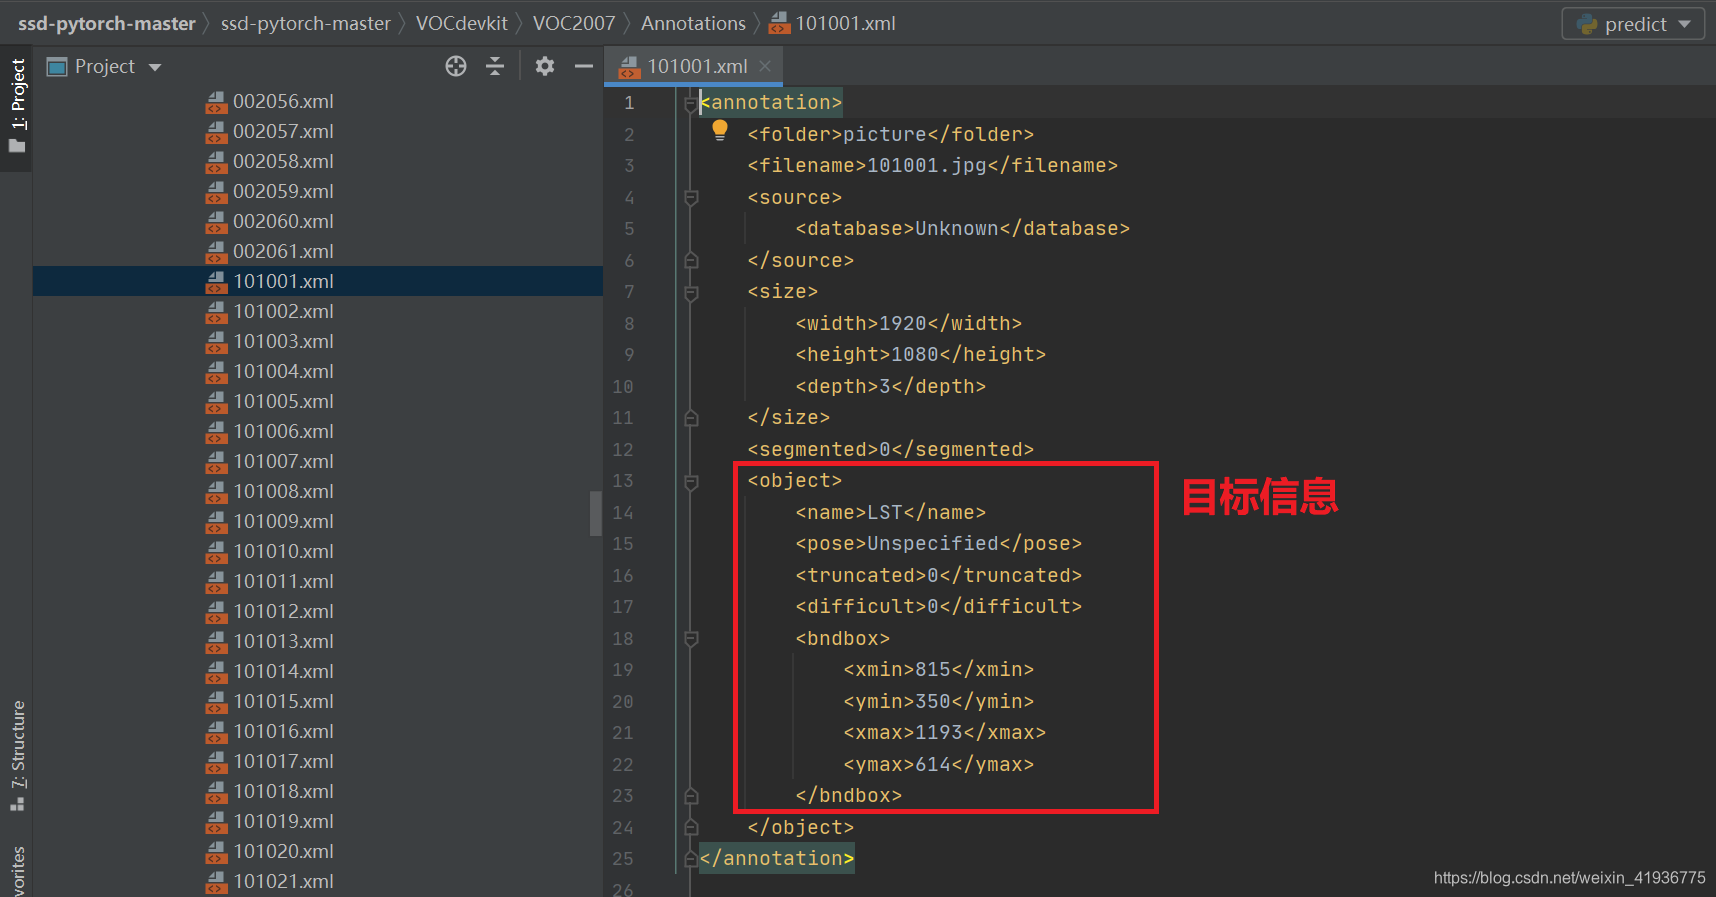This screenshot has height=897, width=1716.
Task: Select 002059.xml file
Action: coord(283,191)
